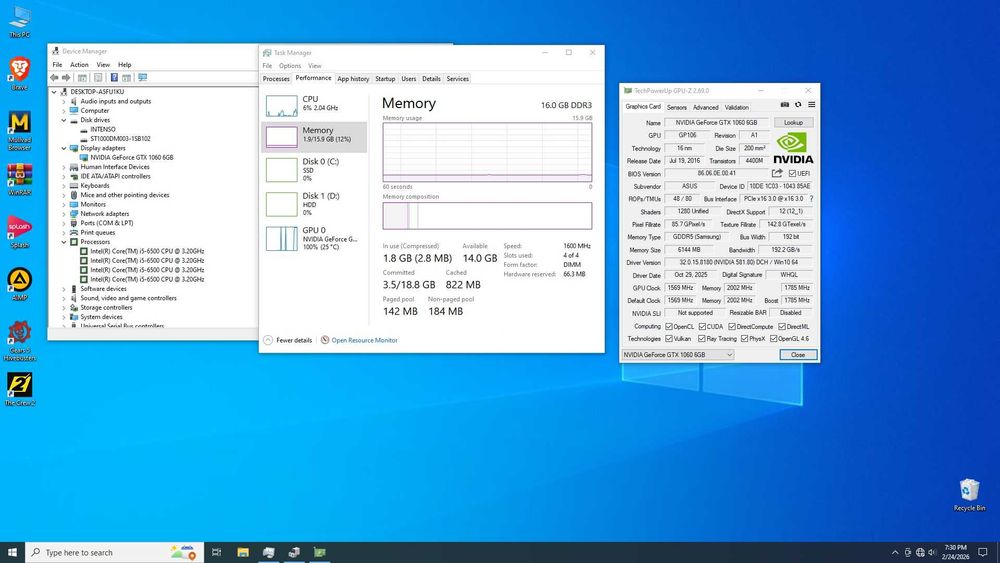Open the notification center icon
The width and height of the screenshot is (1000, 563).
(x=983, y=552)
